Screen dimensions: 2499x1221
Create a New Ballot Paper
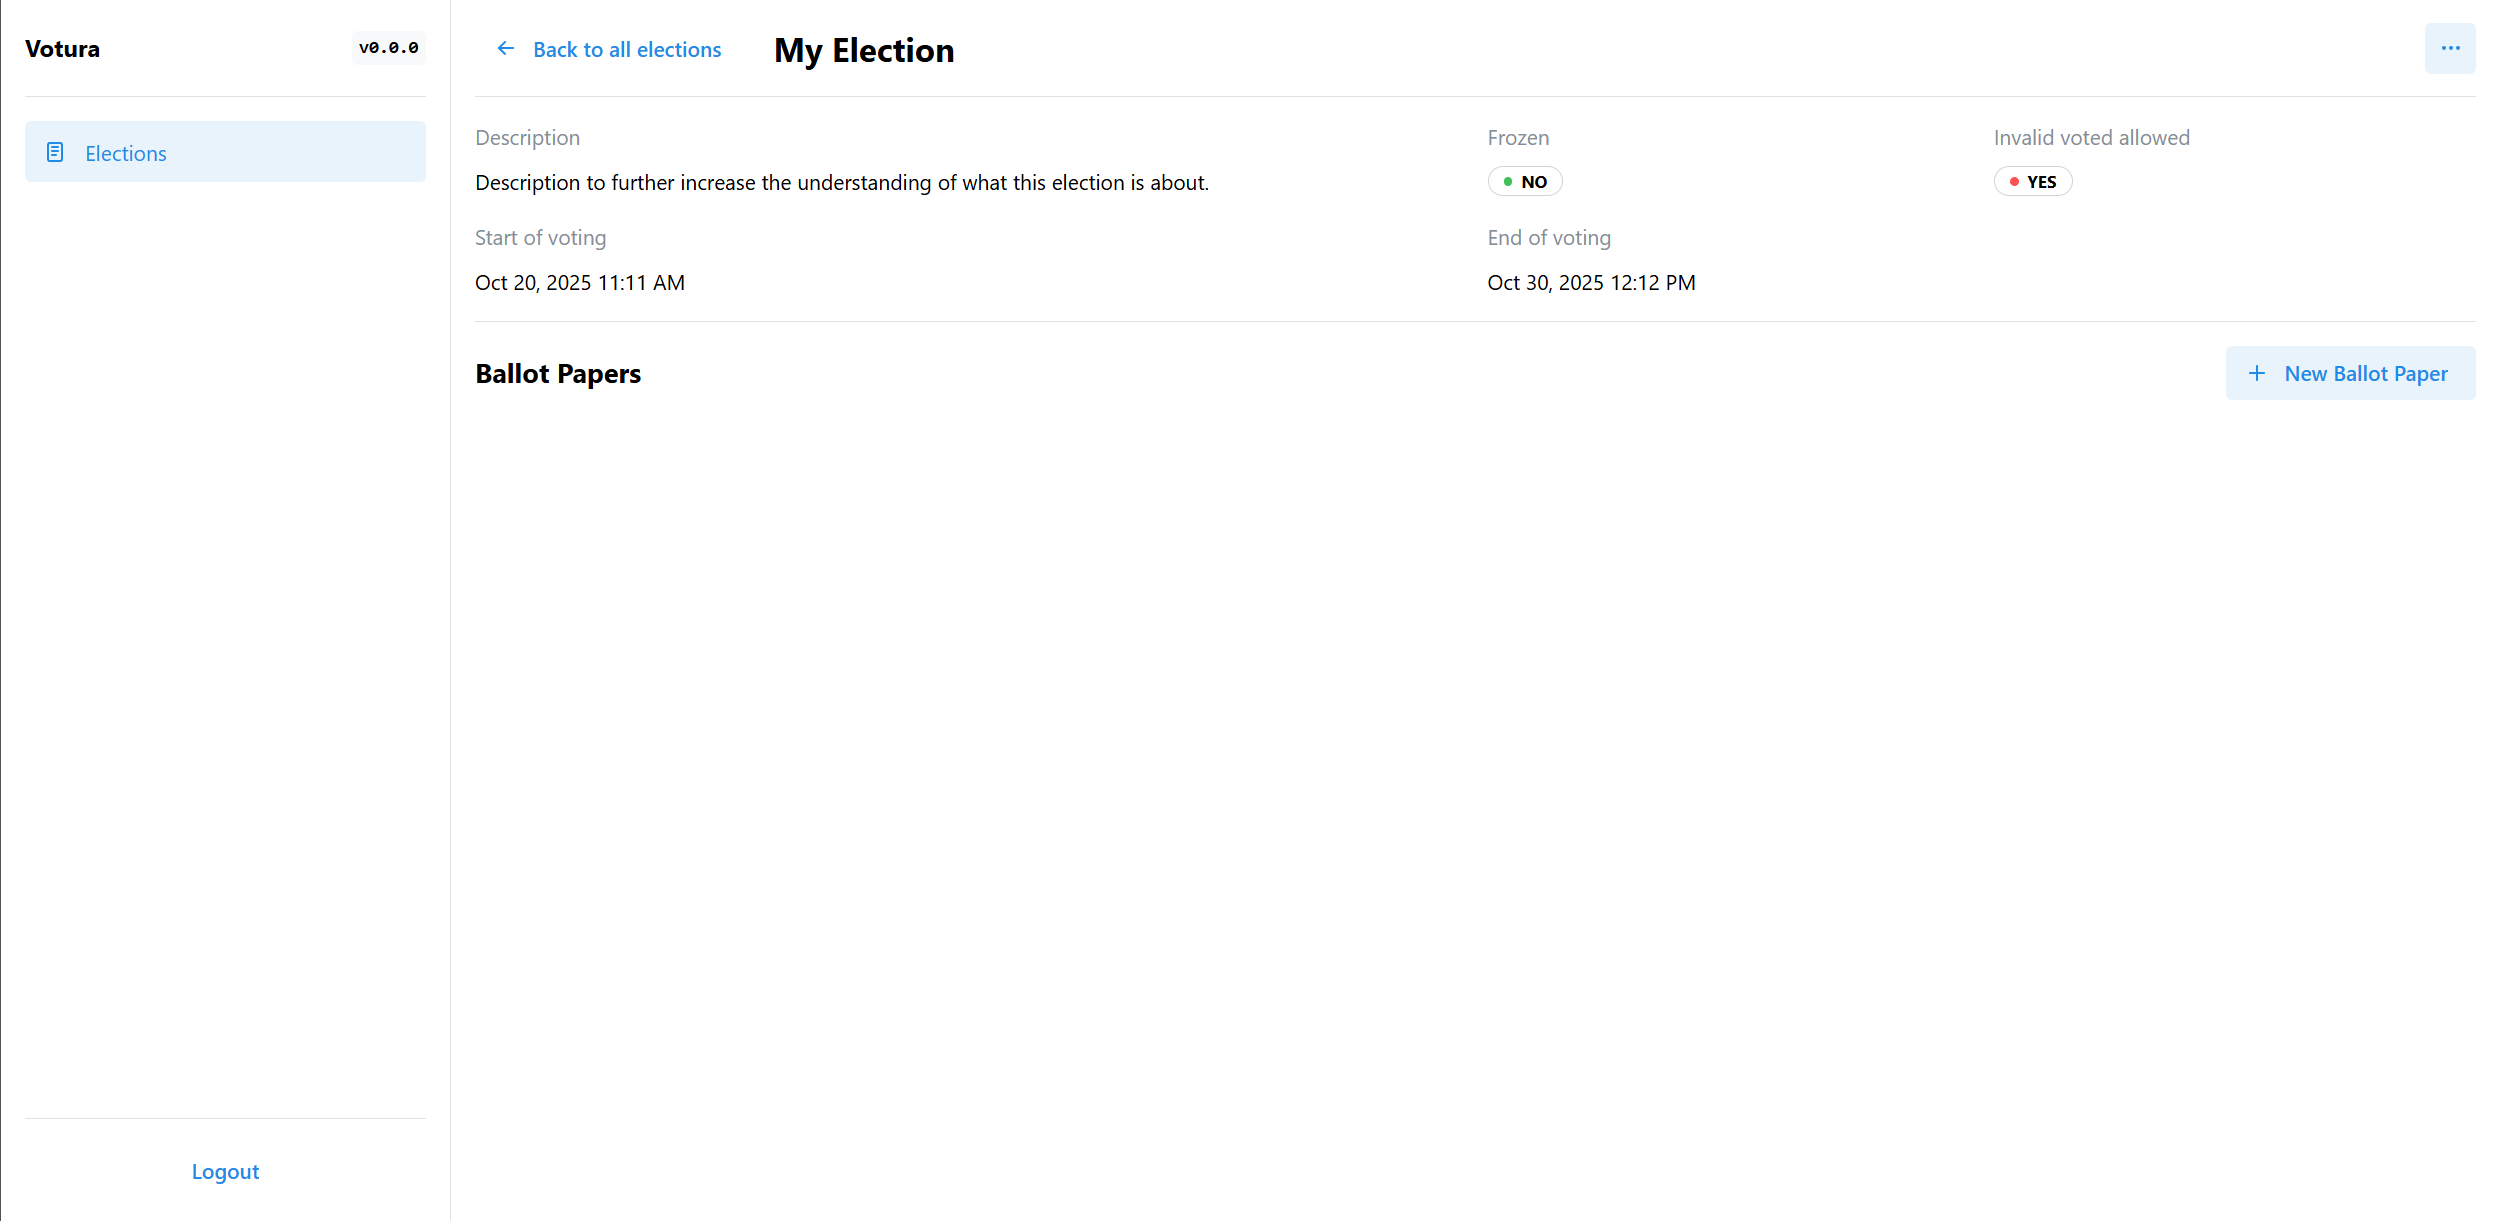(2350, 374)
